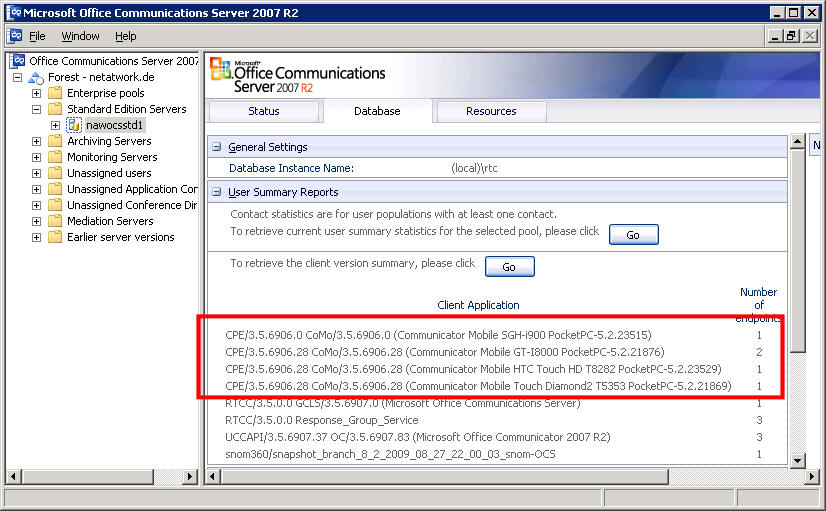Click the Forest netatwork.de icon
The height and width of the screenshot is (511, 826).
pos(36,77)
